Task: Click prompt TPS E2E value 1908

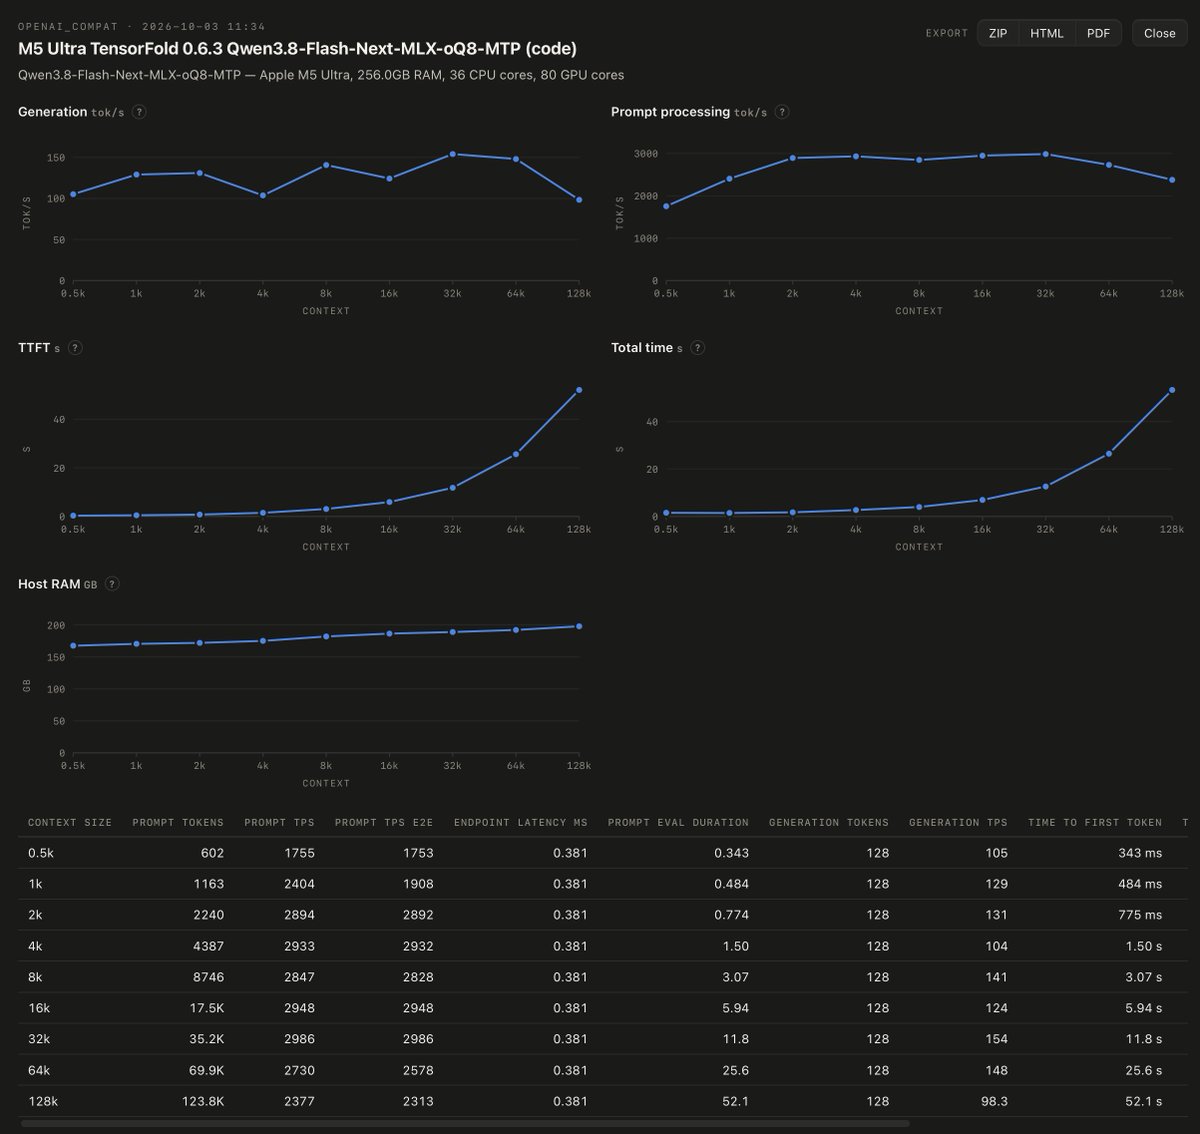Action: coord(418,884)
